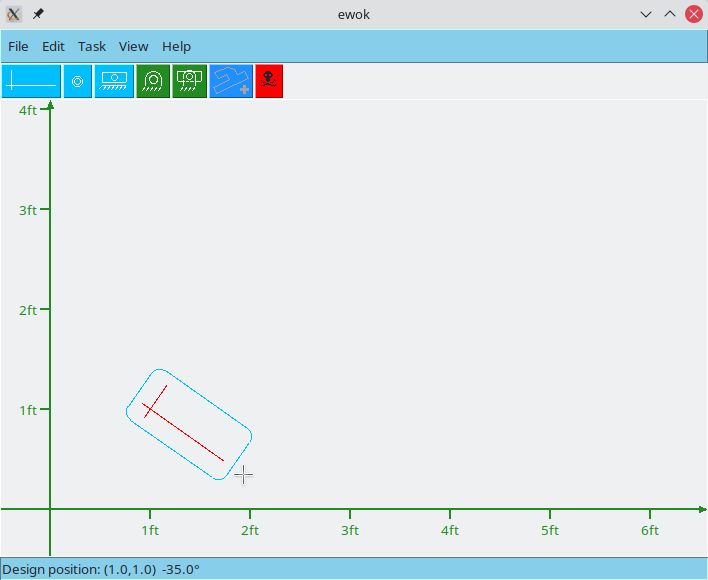Select the crosshair axis origin tool

(x=31, y=81)
